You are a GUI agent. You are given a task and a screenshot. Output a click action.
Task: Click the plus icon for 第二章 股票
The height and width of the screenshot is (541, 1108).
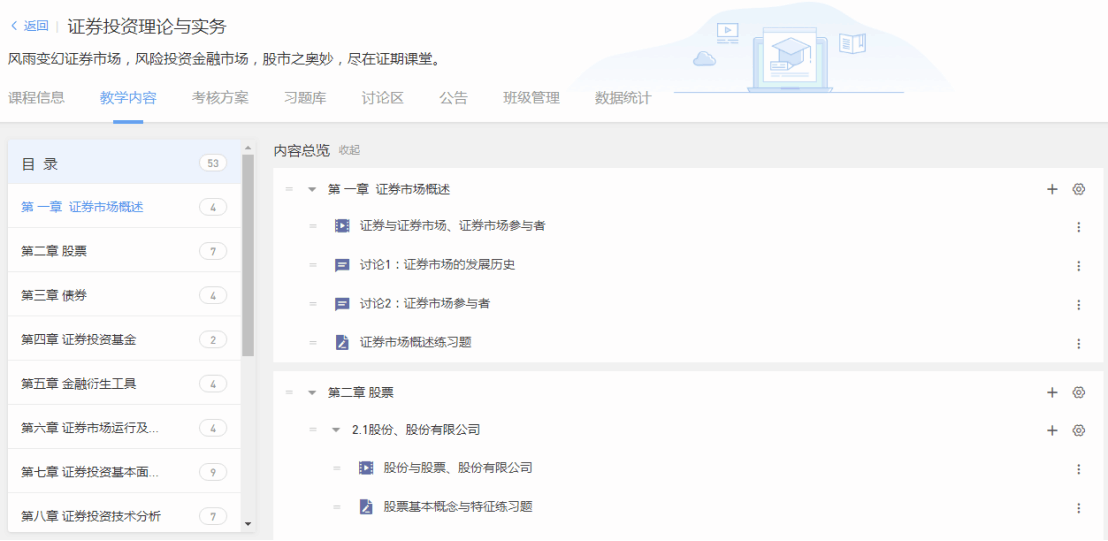pos(1052,393)
